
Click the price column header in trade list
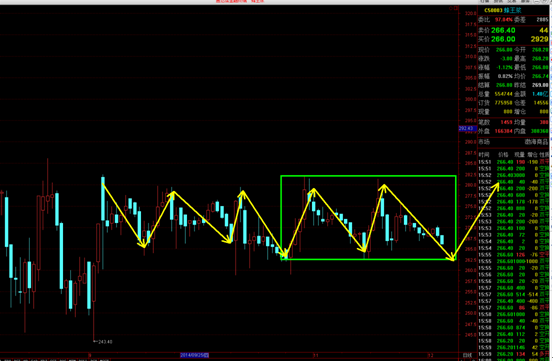(503, 155)
